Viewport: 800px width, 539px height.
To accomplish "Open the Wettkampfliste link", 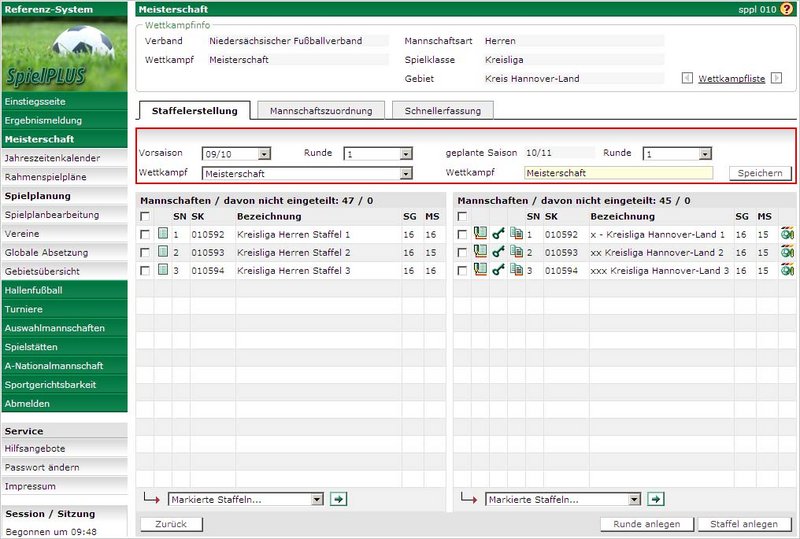I will (731, 78).
